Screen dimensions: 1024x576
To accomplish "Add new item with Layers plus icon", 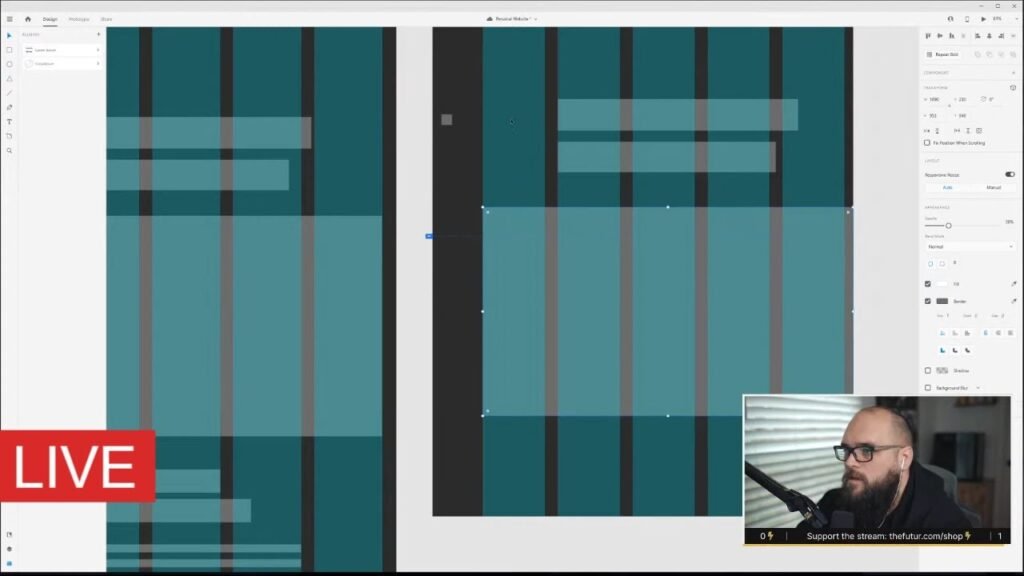I will pos(99,34).
